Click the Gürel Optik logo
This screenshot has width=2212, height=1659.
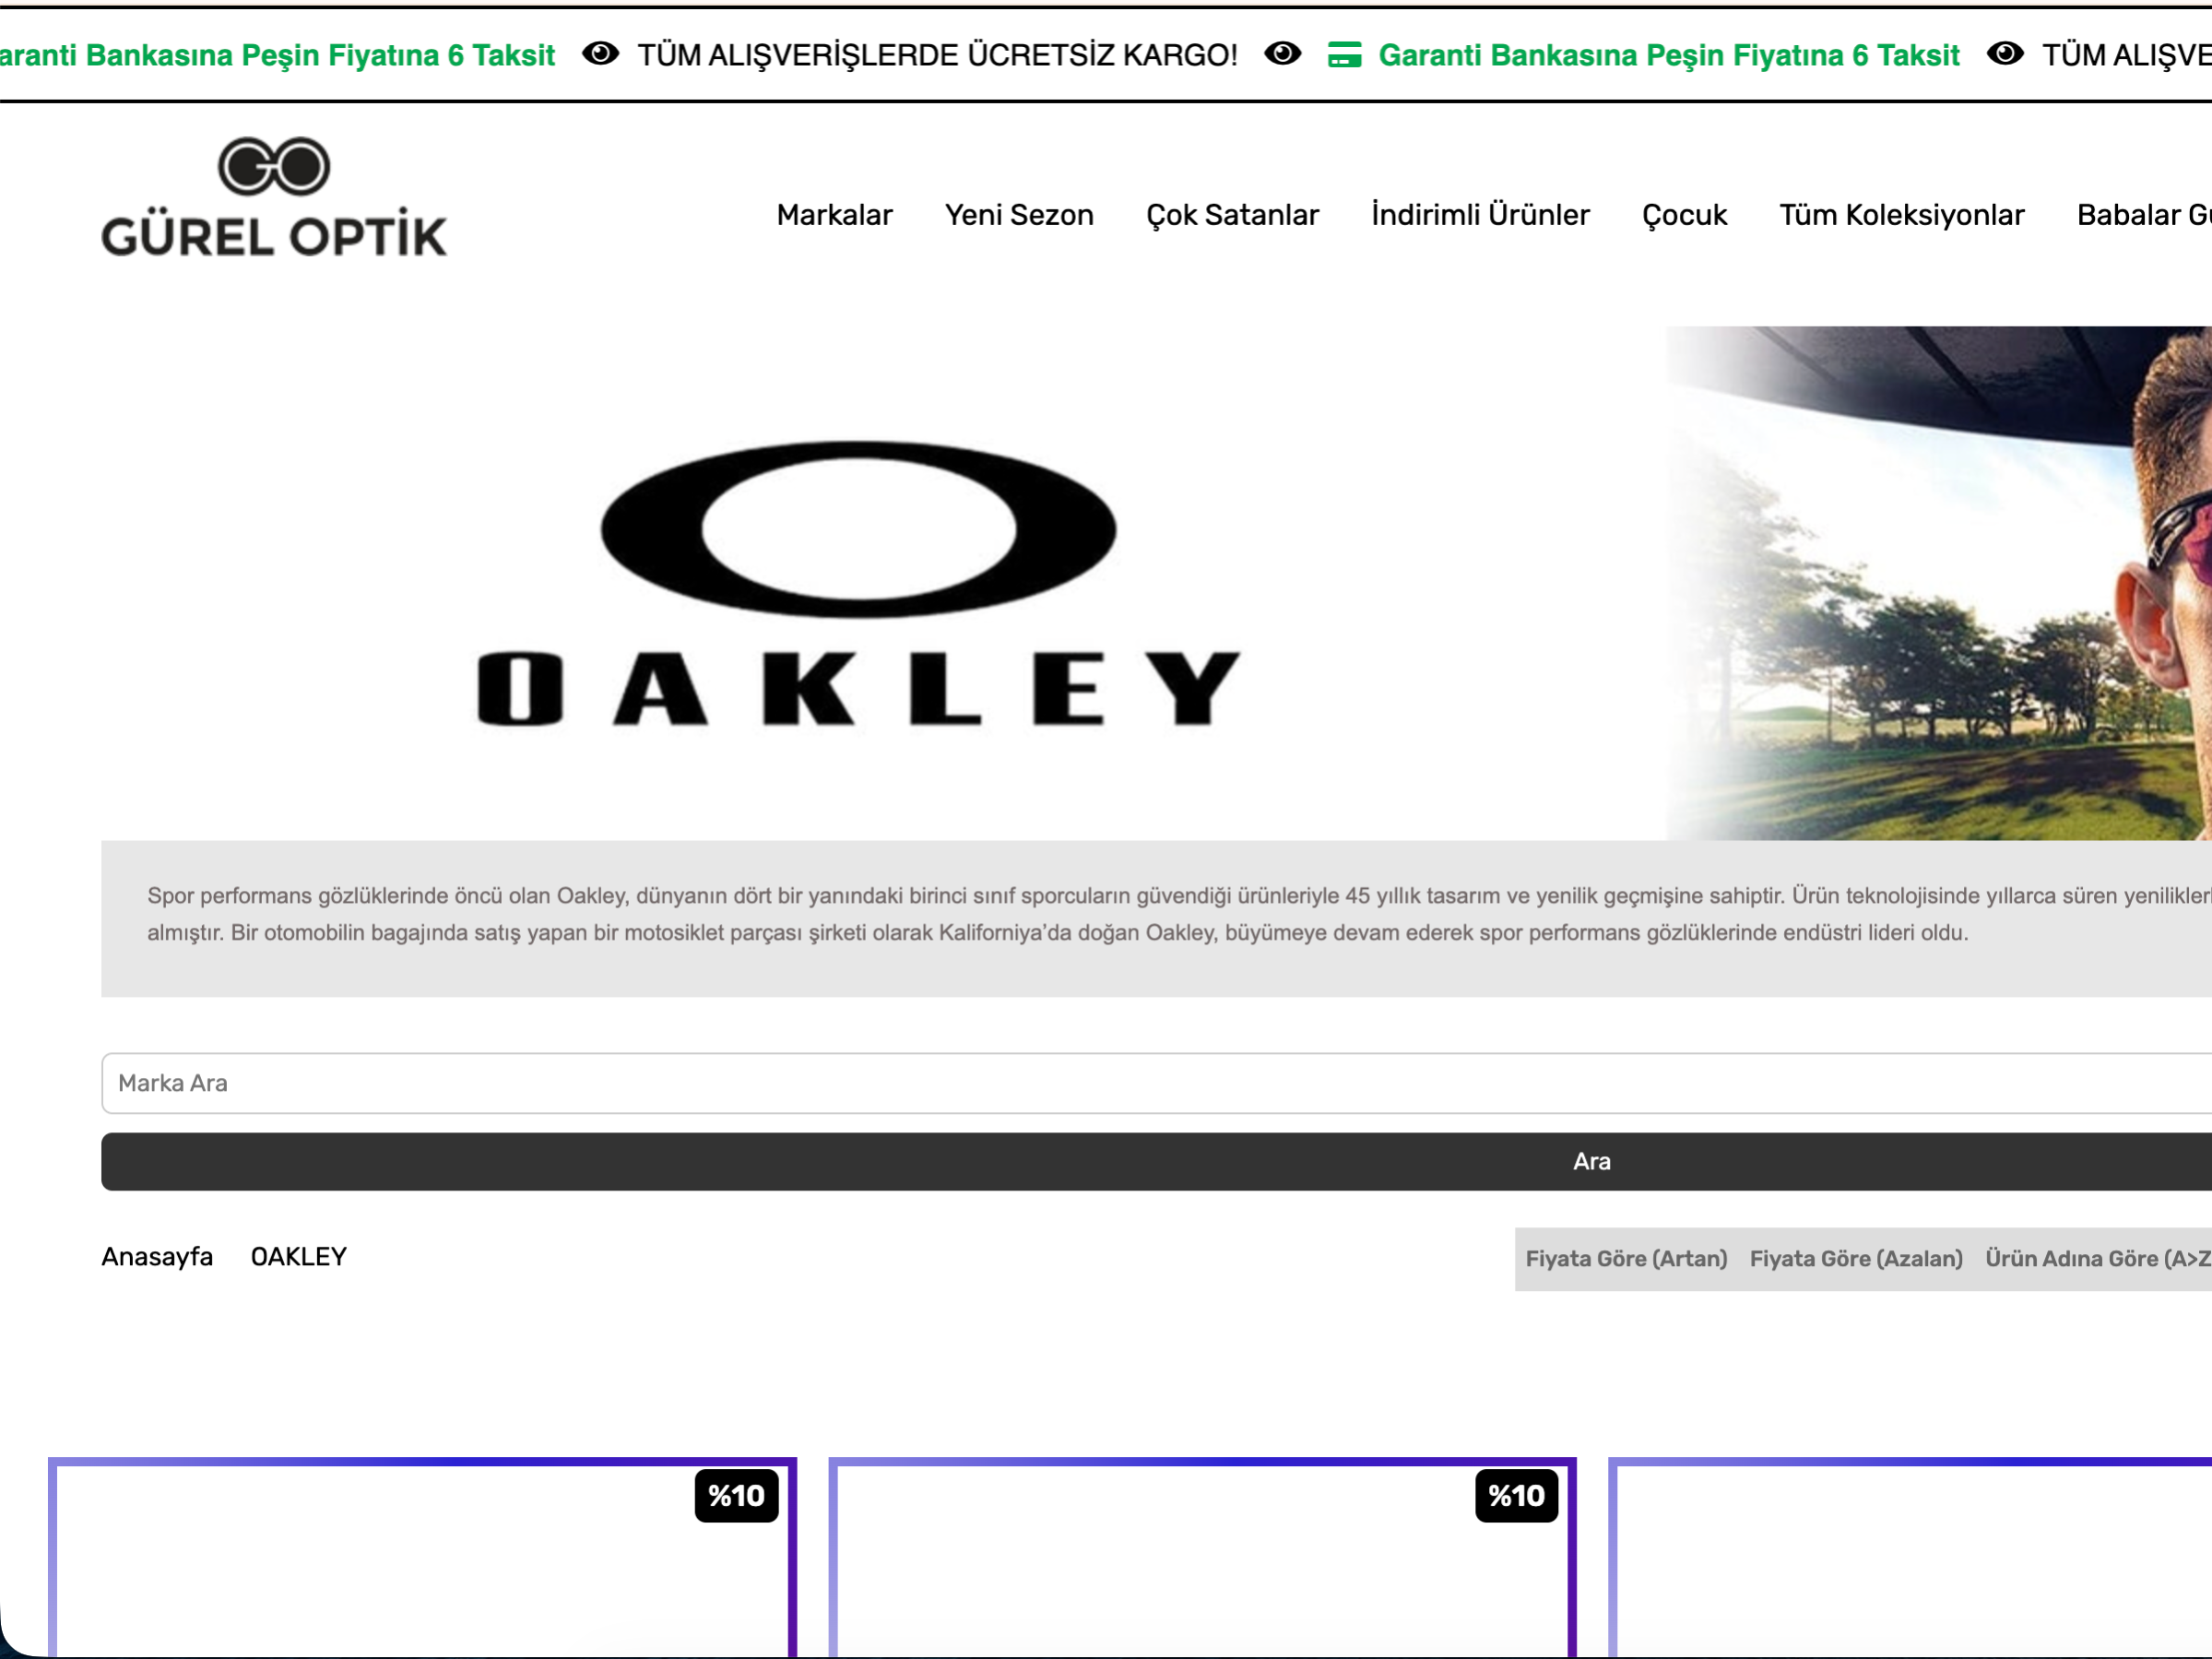pyautogui.click(x=274, y=197)
